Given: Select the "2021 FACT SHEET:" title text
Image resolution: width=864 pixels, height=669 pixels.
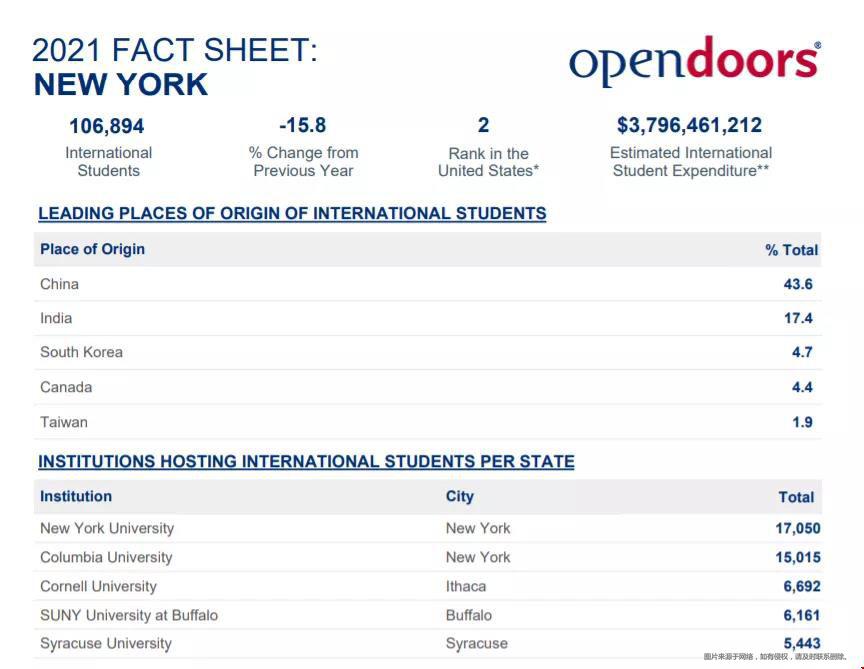Looking at the screenshot, I should tap(175, 50).
